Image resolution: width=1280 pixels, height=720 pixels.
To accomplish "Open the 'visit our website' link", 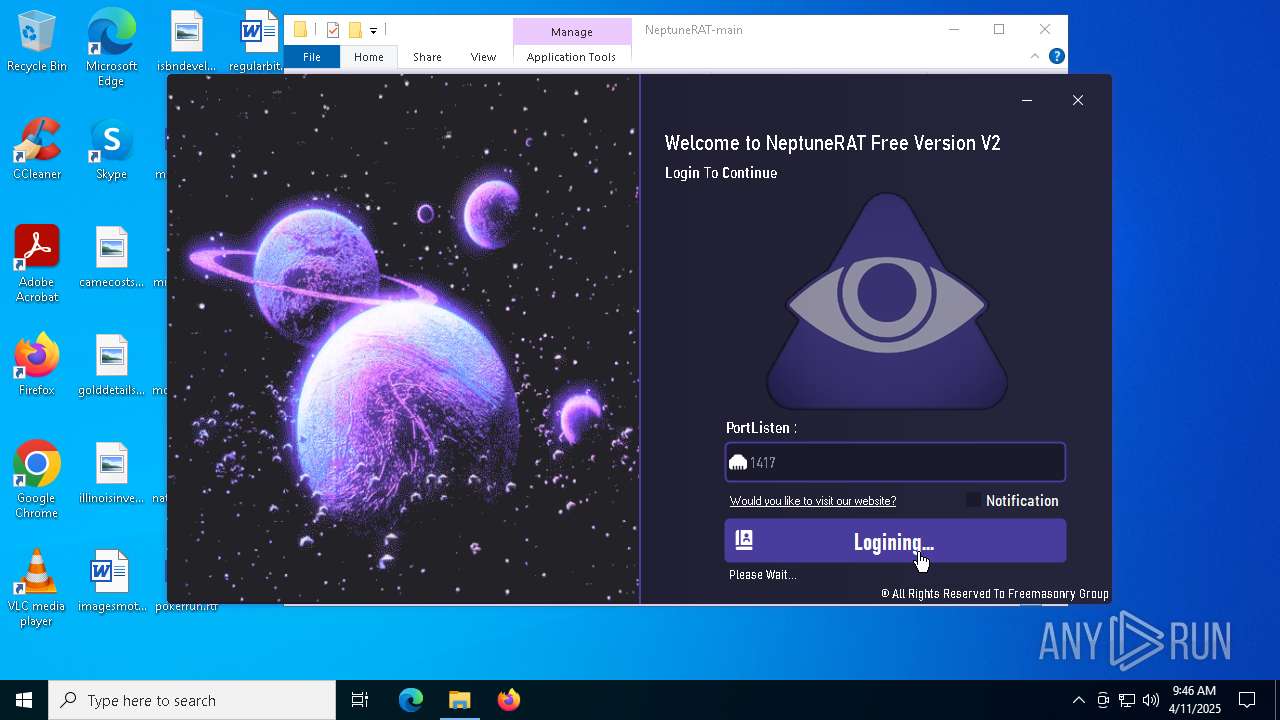I will [x=812, y=501].
